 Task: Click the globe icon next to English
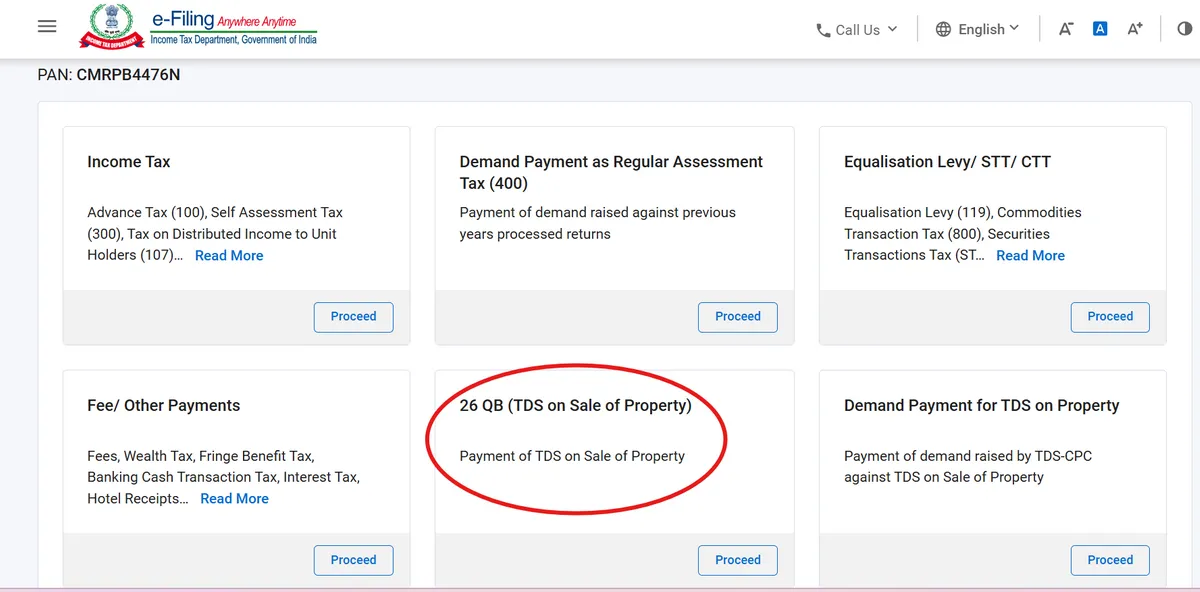(944, 29)
